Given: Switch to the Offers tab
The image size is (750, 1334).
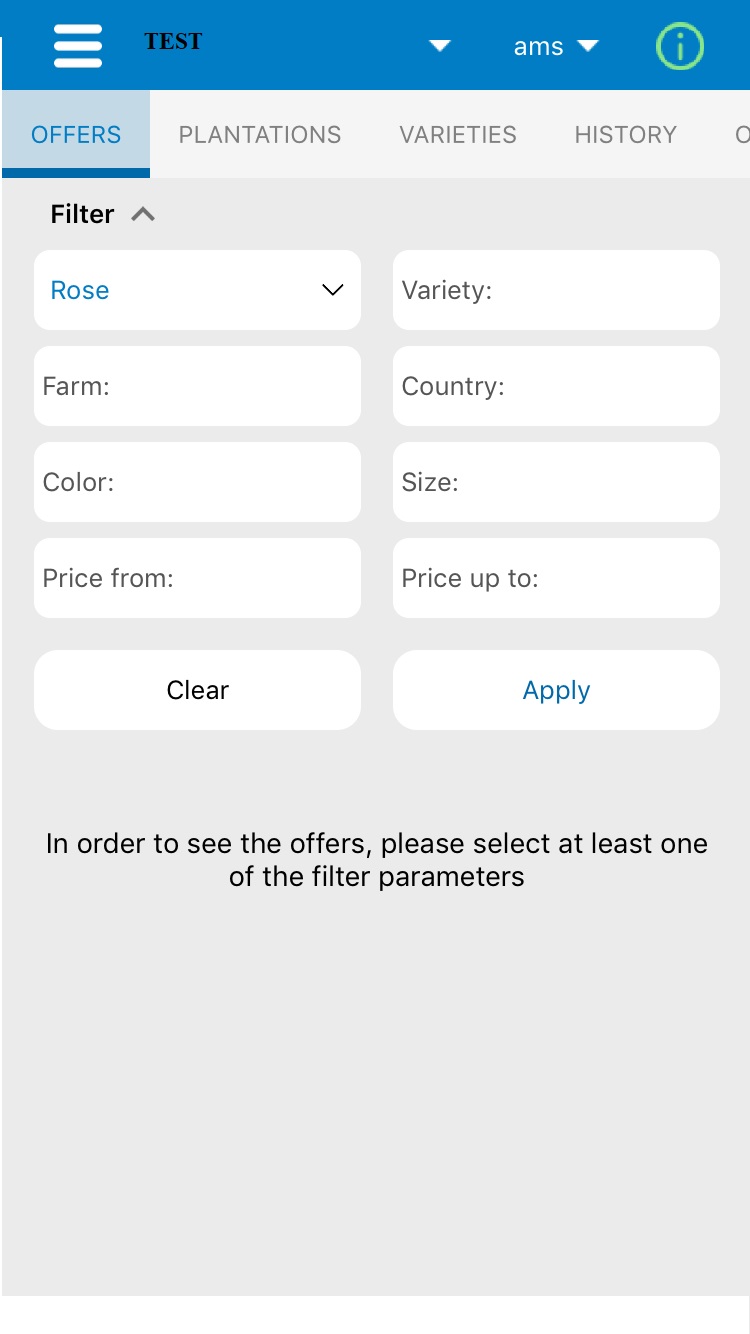Looking at the screenshot, I should (76, 135).
